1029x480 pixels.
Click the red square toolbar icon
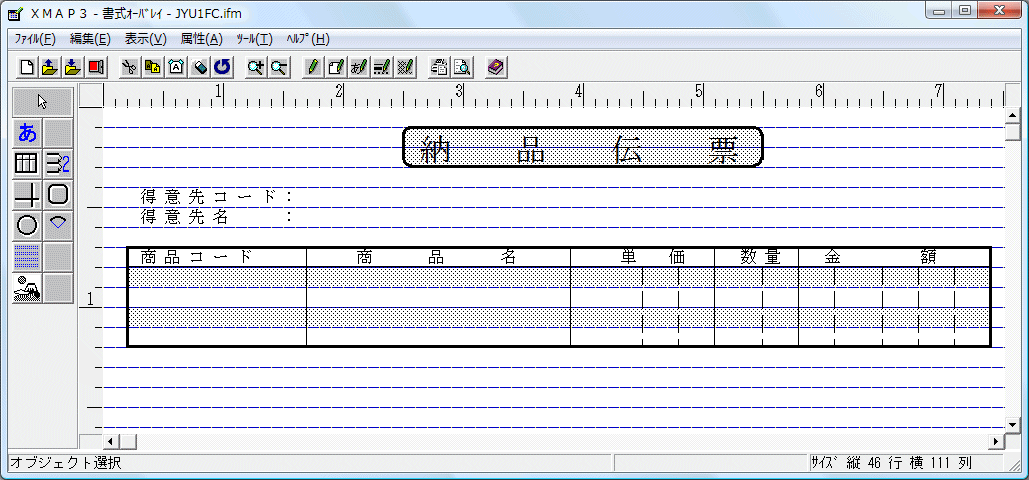pyautogui.click(x=96, y=66)
